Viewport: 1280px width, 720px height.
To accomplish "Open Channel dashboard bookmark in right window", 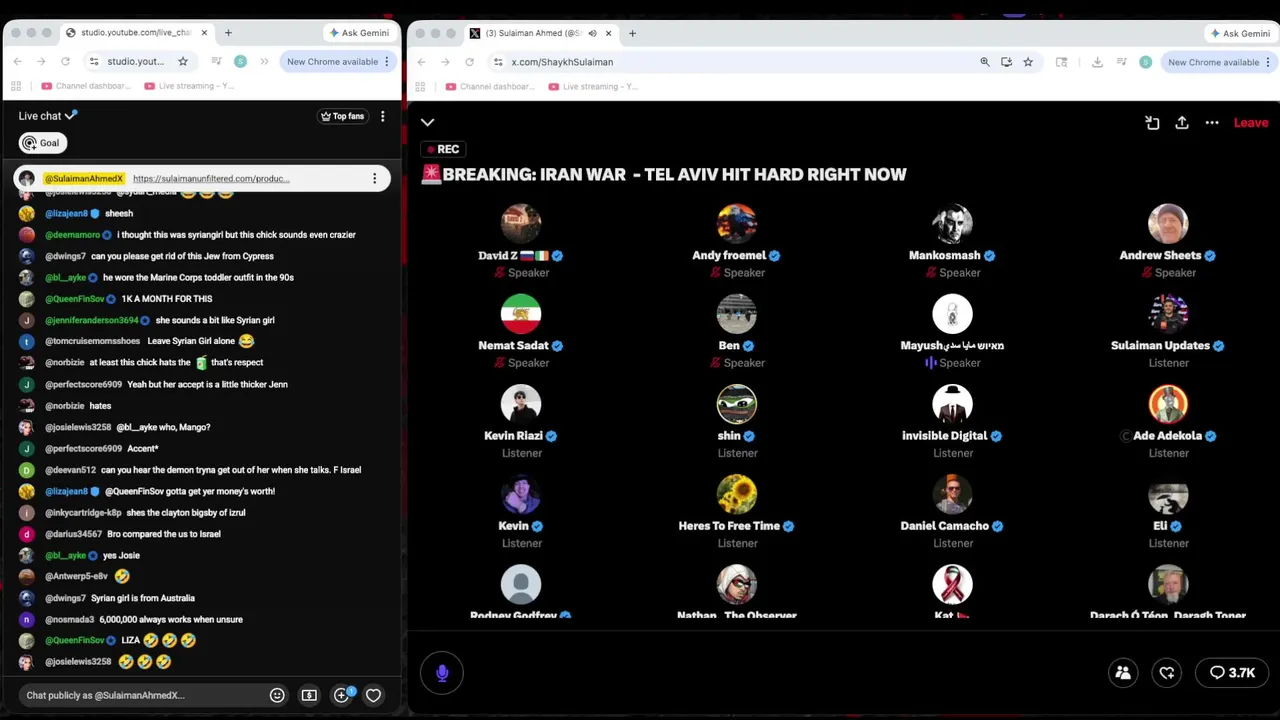I will 490,86.
